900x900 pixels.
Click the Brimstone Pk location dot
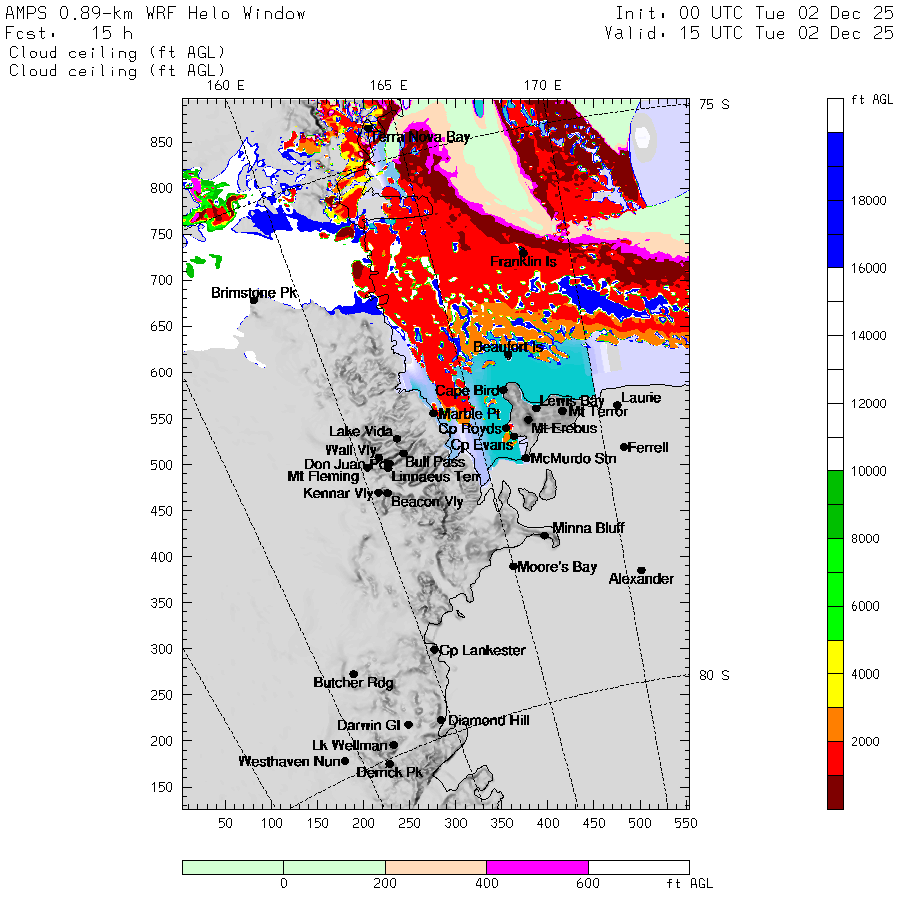[x=254, y=299]
